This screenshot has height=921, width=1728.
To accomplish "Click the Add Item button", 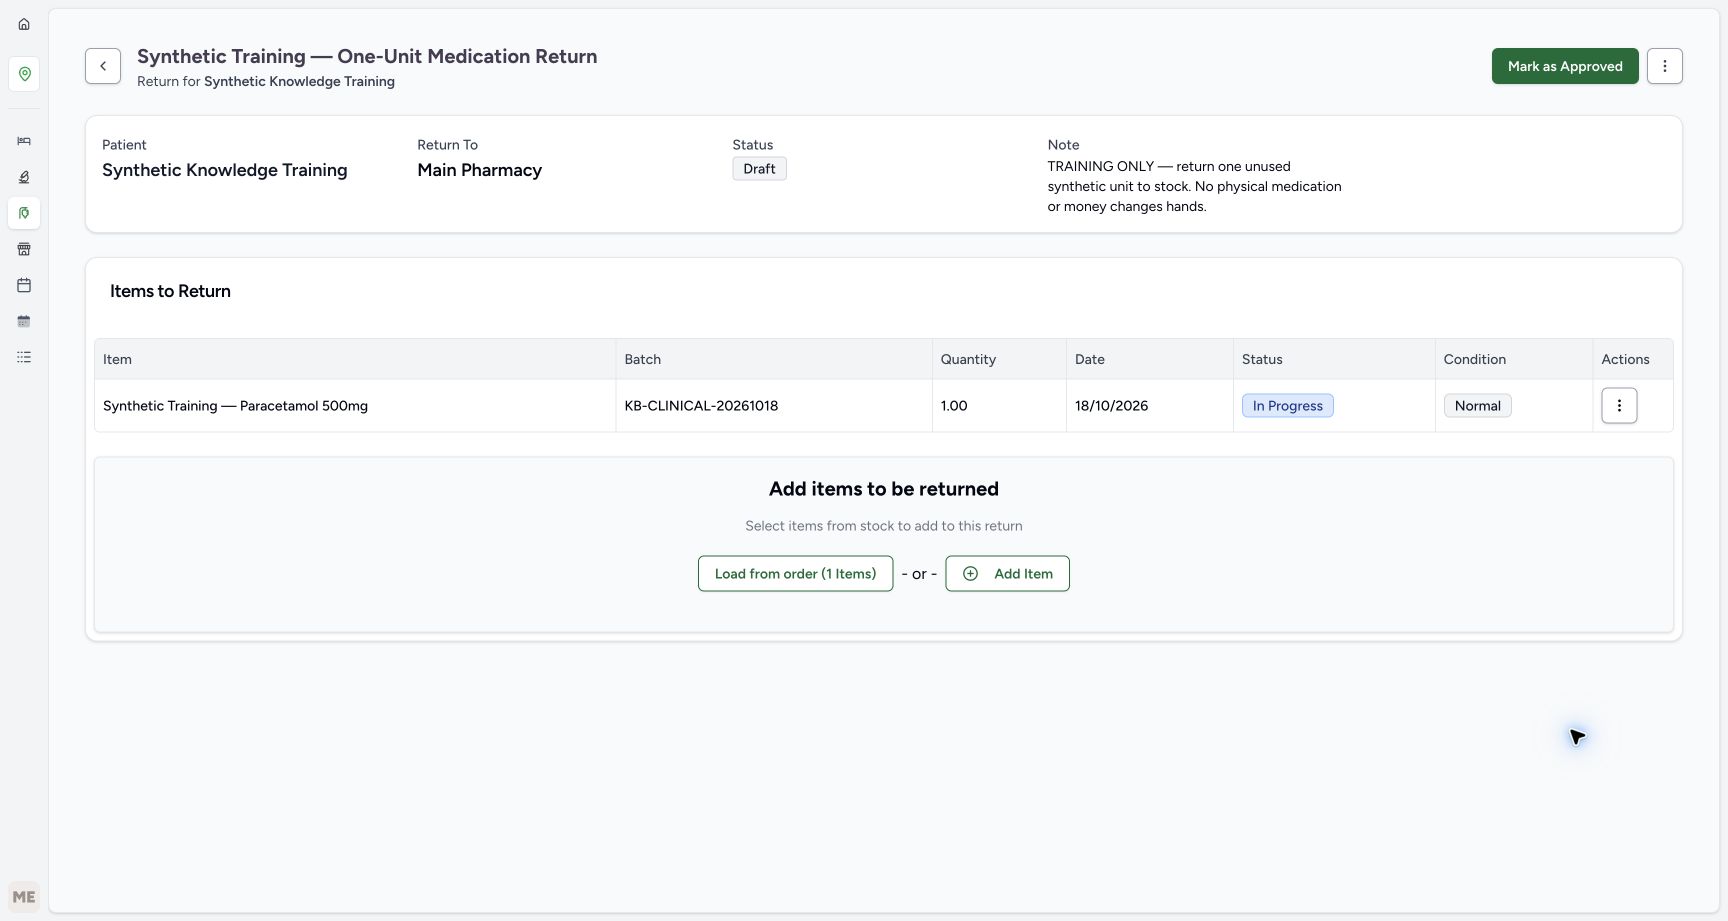I will (1007, 574).
